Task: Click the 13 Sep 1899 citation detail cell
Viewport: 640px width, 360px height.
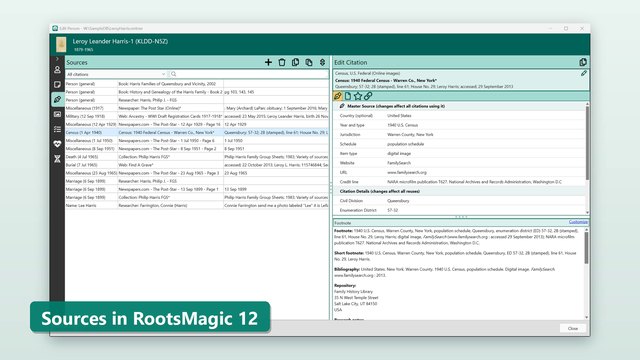Action: pyautogui.click(x=276, y=189)
